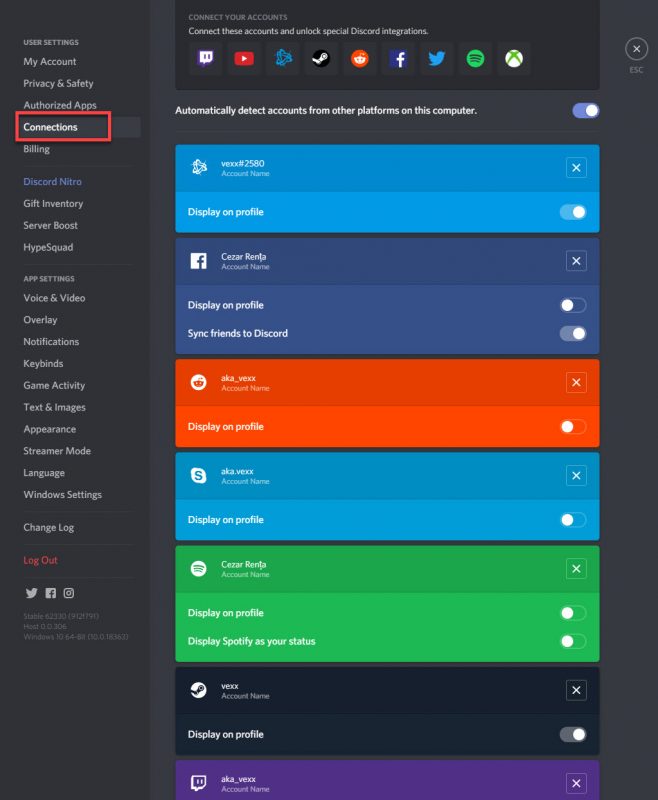
Task: Connect a Spotify account icon
Action: click(475, 59)
